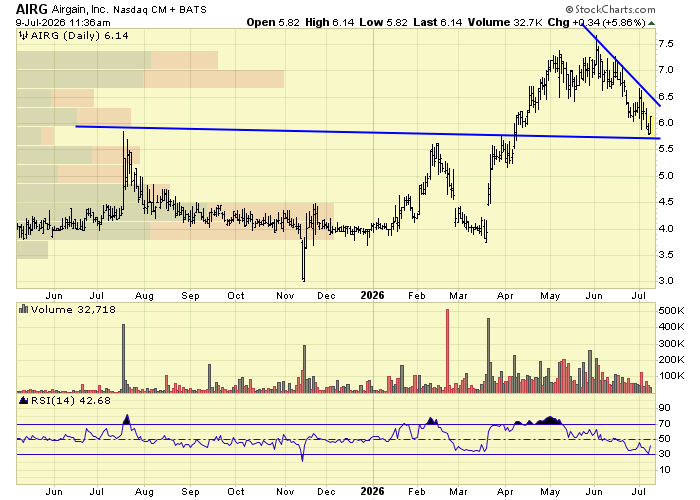Click the 30 RSI axis label

[665, 454]
